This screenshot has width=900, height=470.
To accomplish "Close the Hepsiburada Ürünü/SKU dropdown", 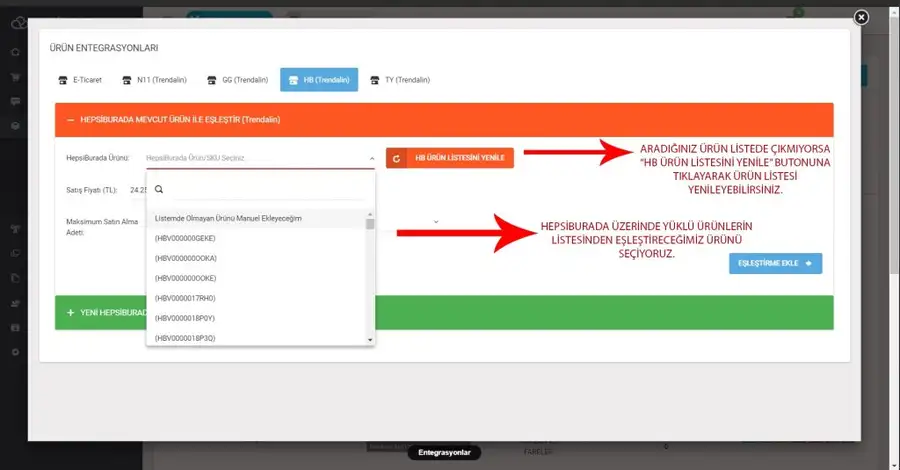I will (x=372, y=158).
